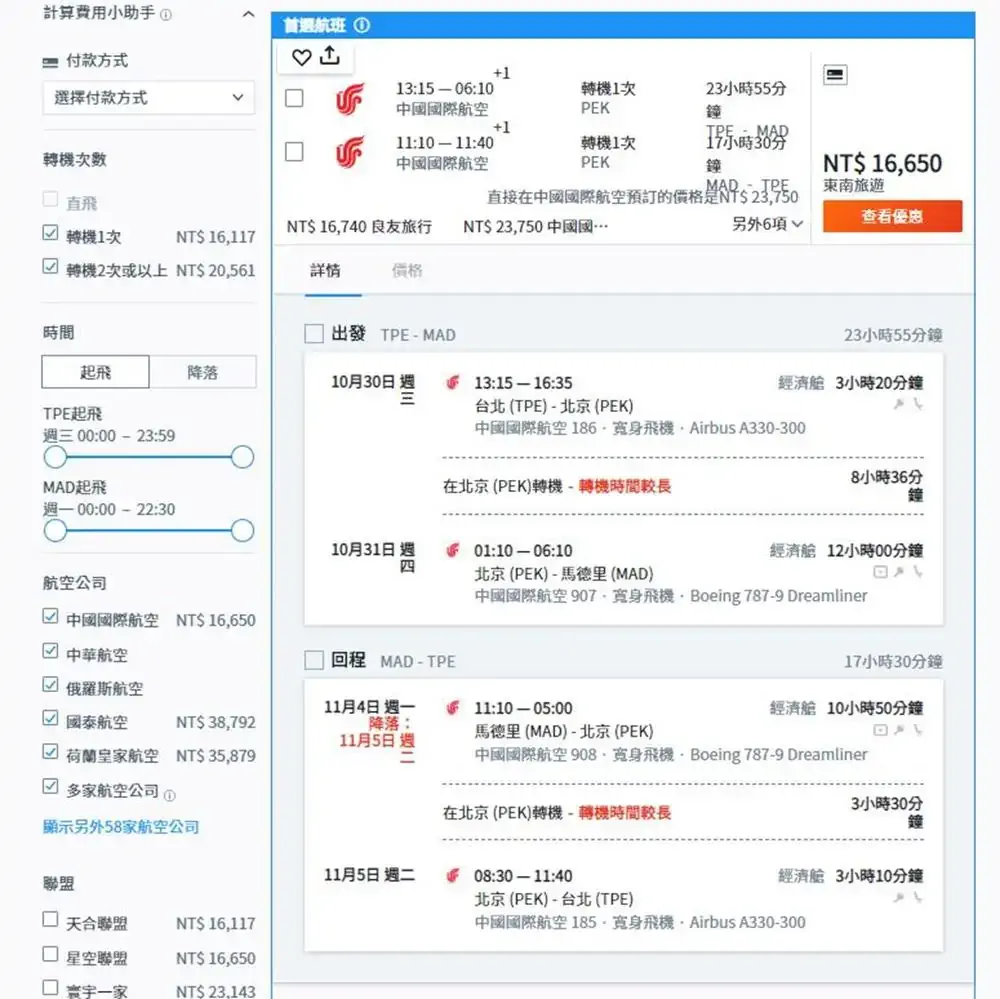Click the MAD起飛 slider left handle

55,531
